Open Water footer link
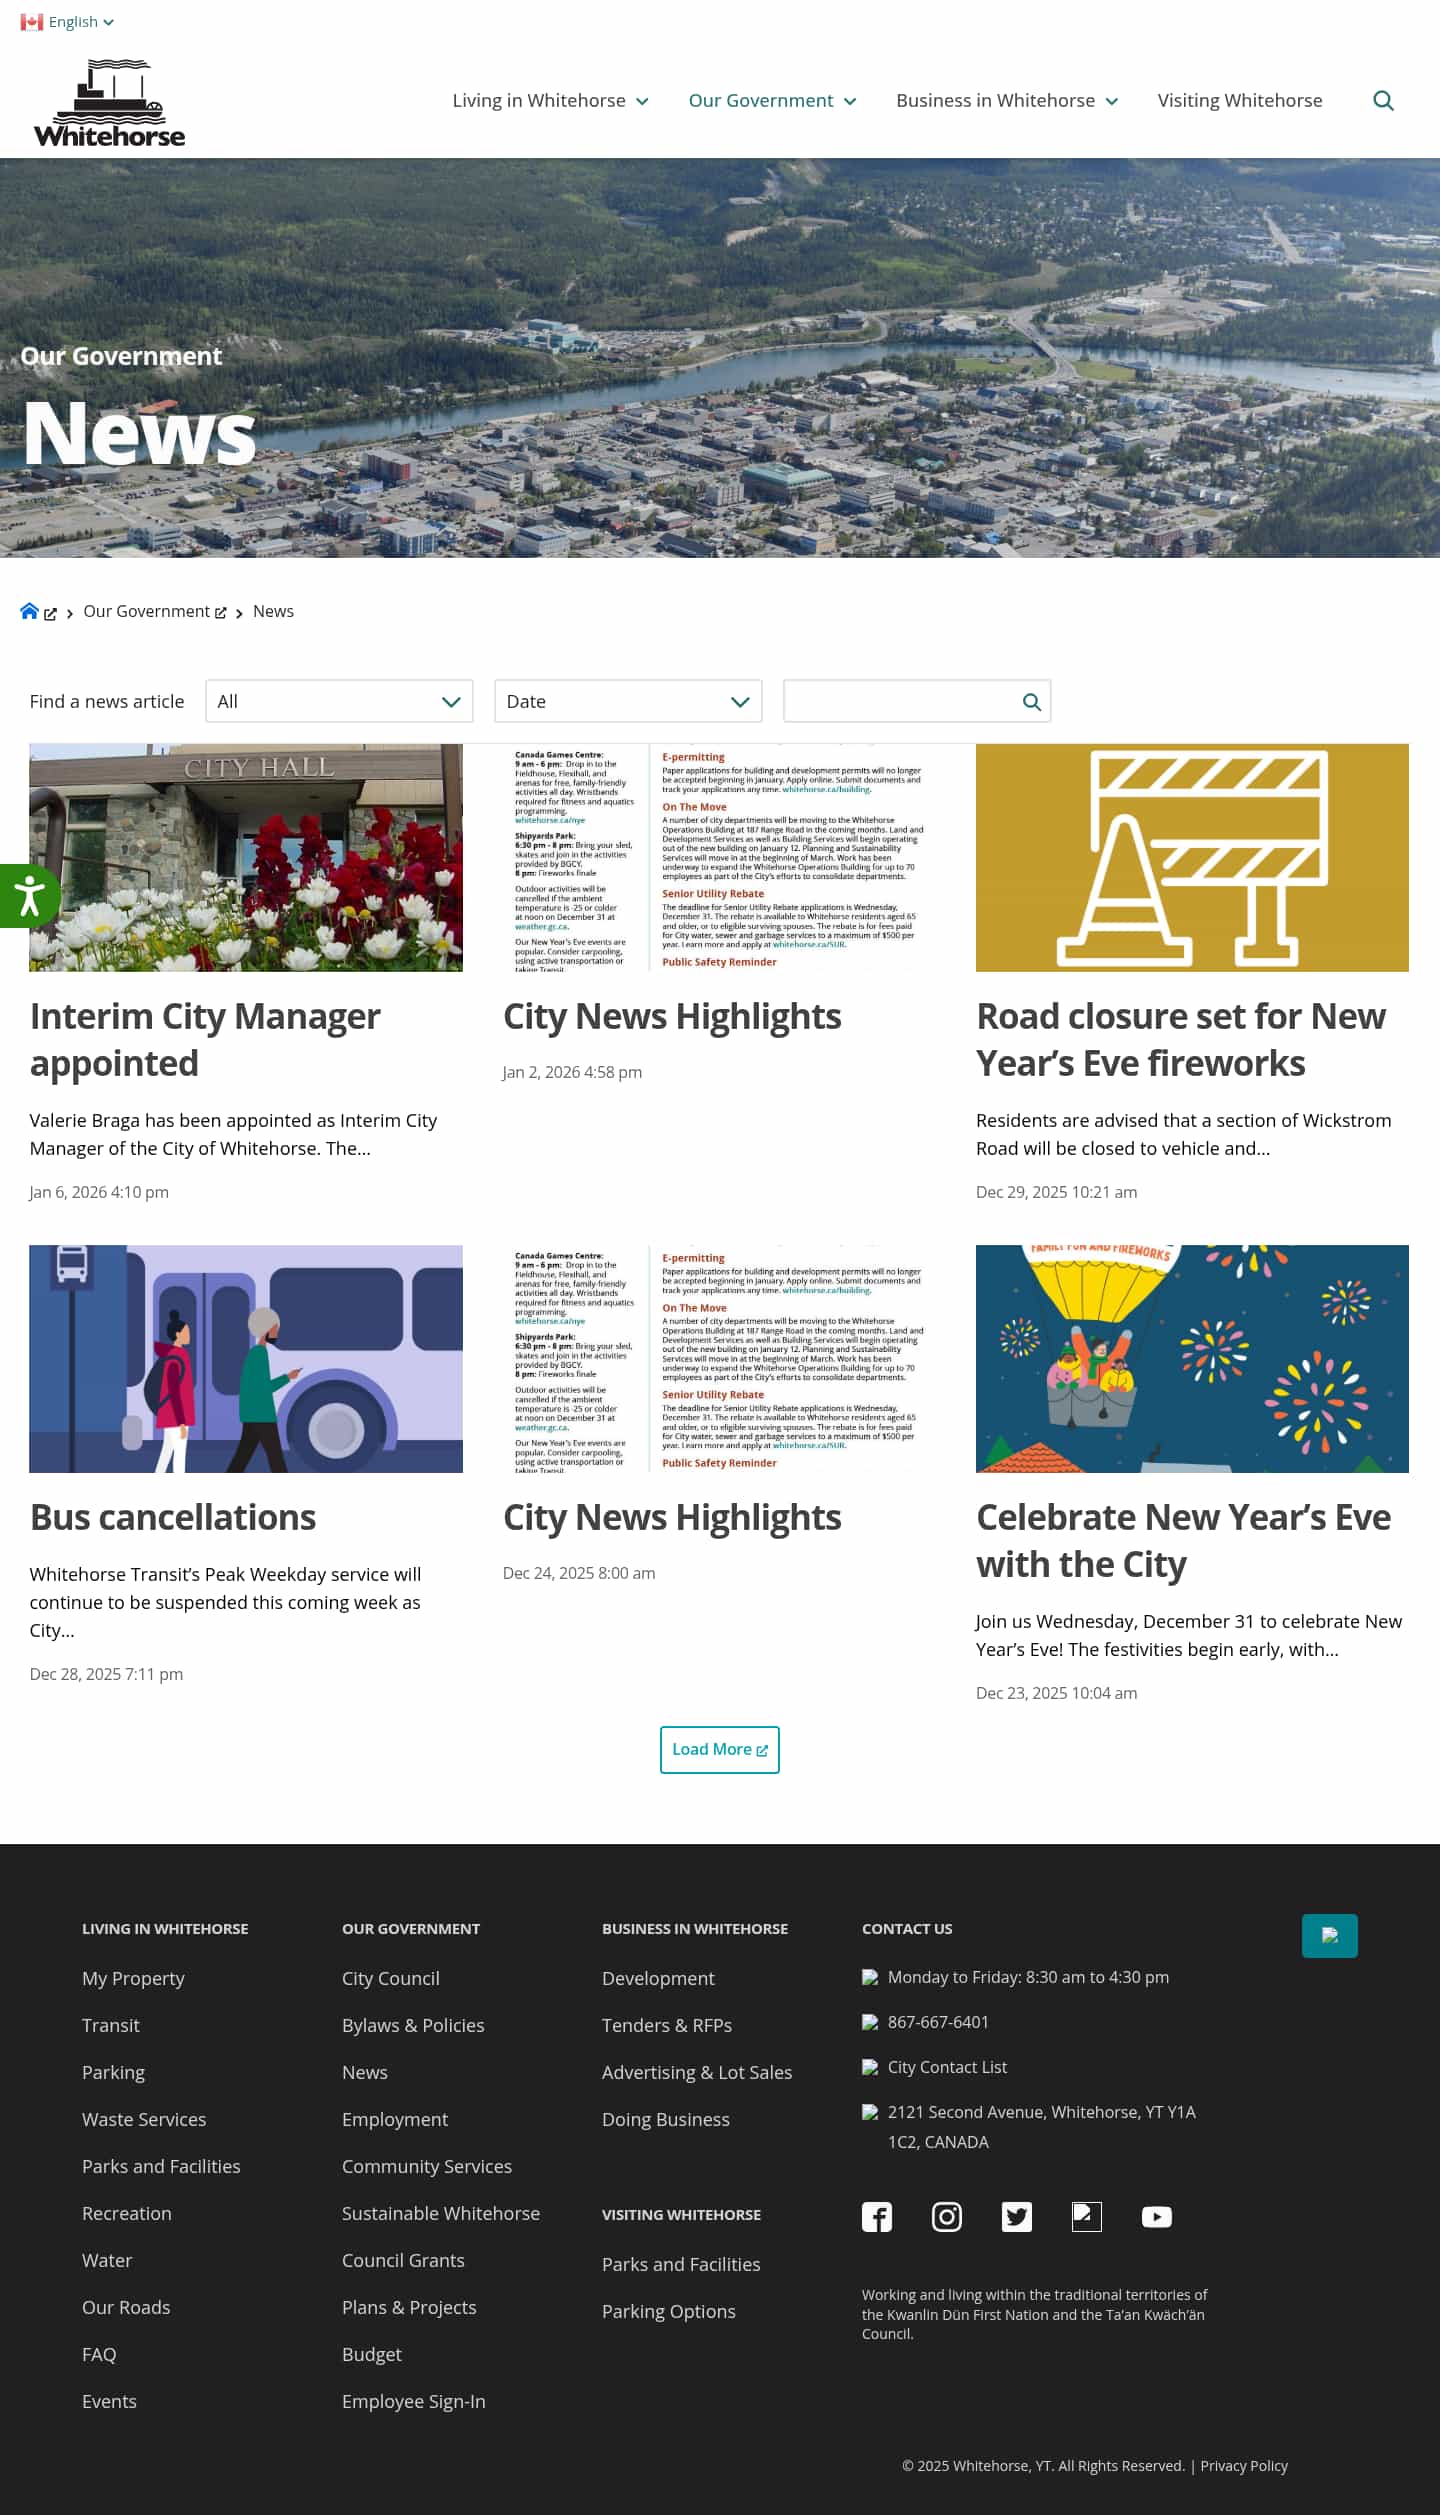The width and height of the screenshot is (1440, 2515). click(107, 2261)
